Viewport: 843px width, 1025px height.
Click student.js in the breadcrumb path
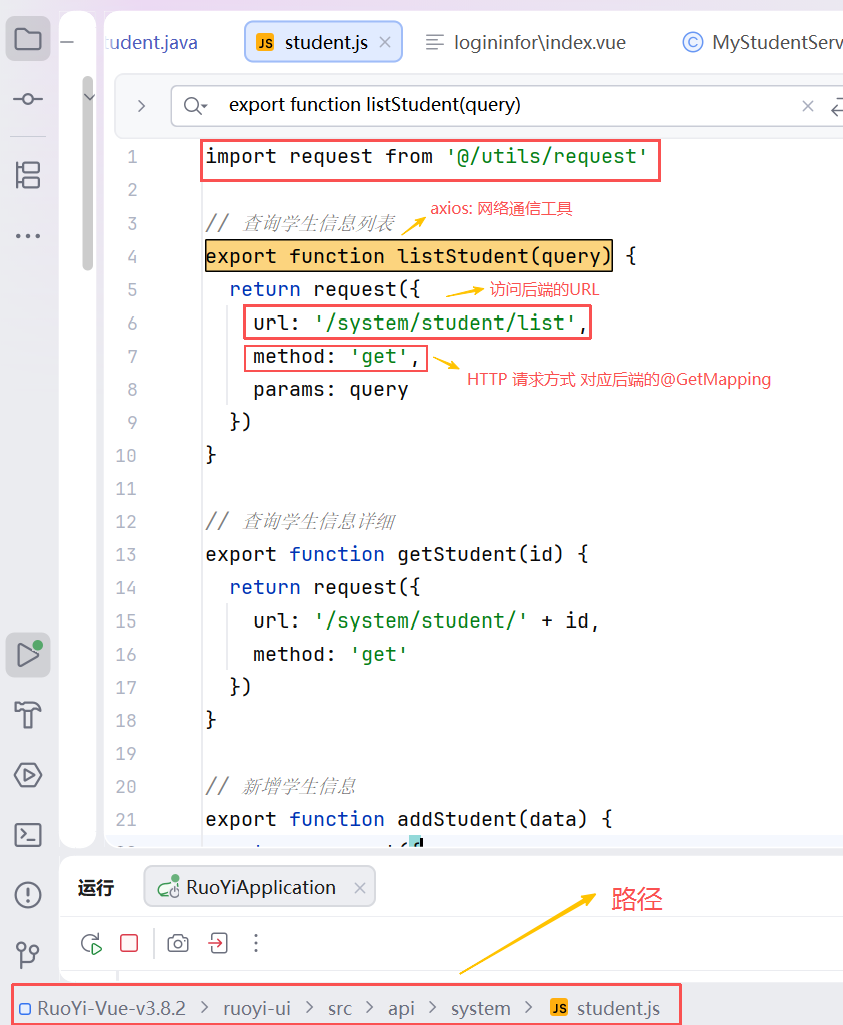click(605, 1008)
